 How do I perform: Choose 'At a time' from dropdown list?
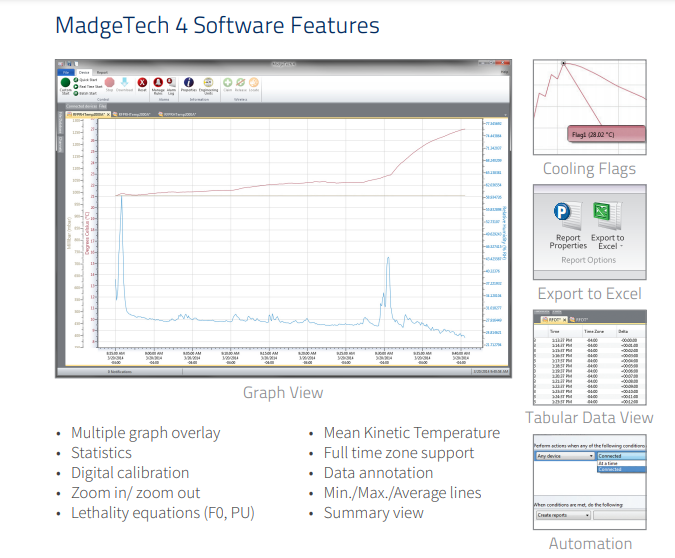(621, 463)
